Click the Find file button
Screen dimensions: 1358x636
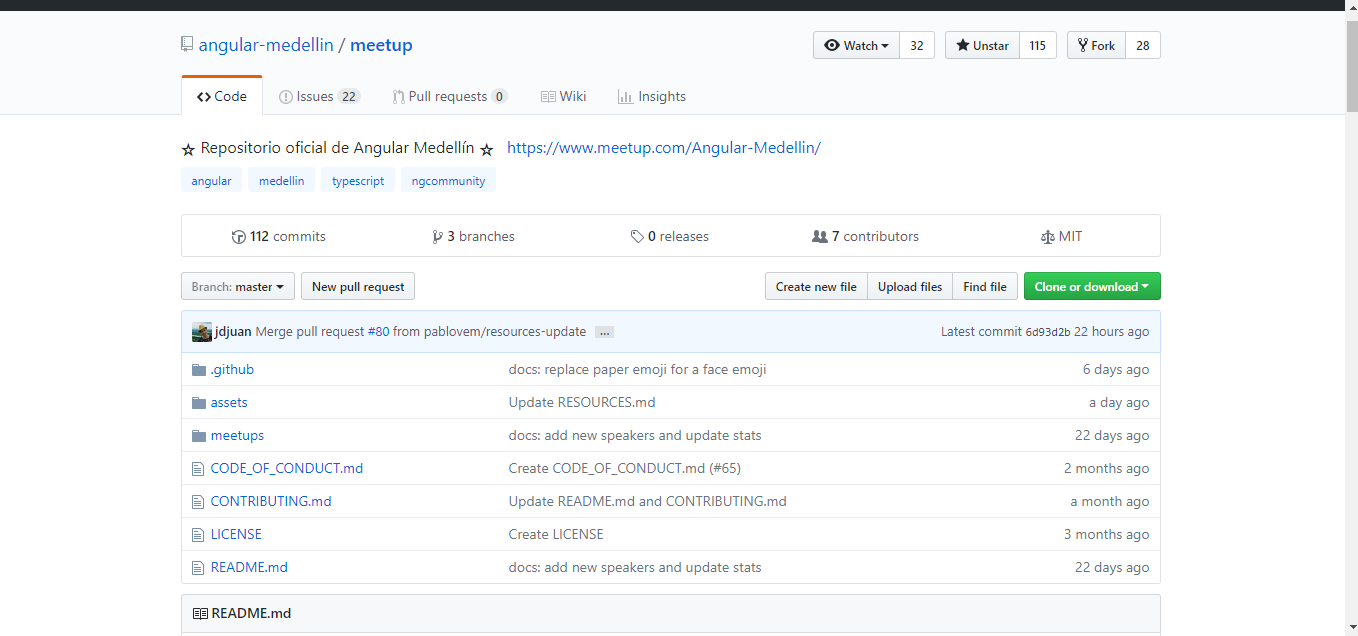click(x=985, y=287)
